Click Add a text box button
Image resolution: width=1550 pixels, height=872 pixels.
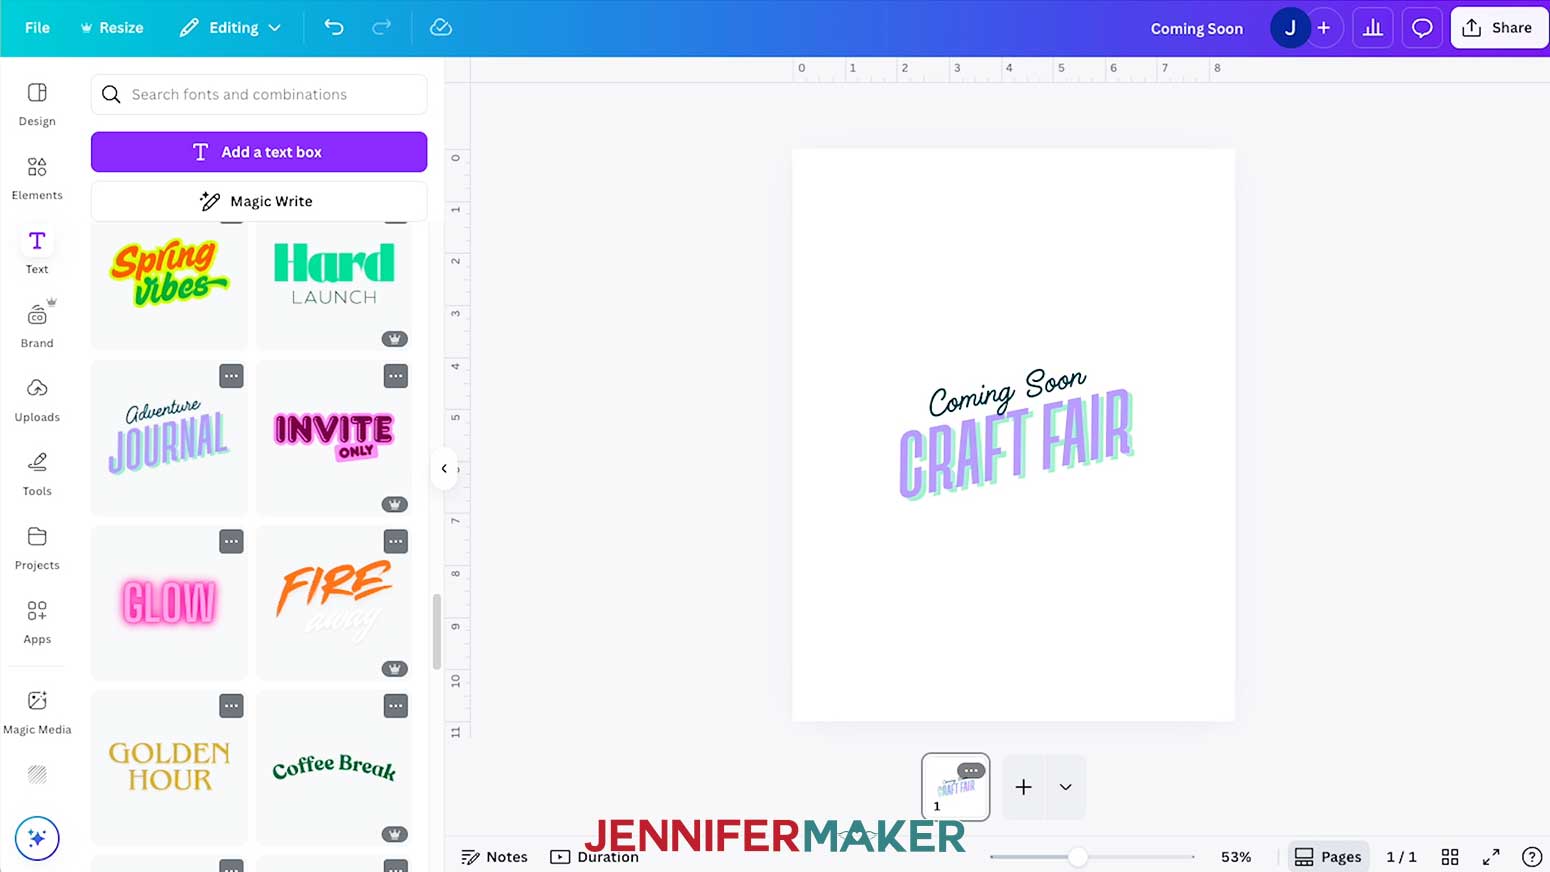[x=259, y=152]
